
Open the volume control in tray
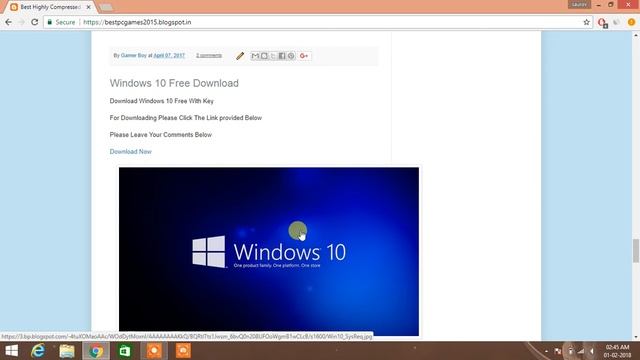(x=592, y=351)
